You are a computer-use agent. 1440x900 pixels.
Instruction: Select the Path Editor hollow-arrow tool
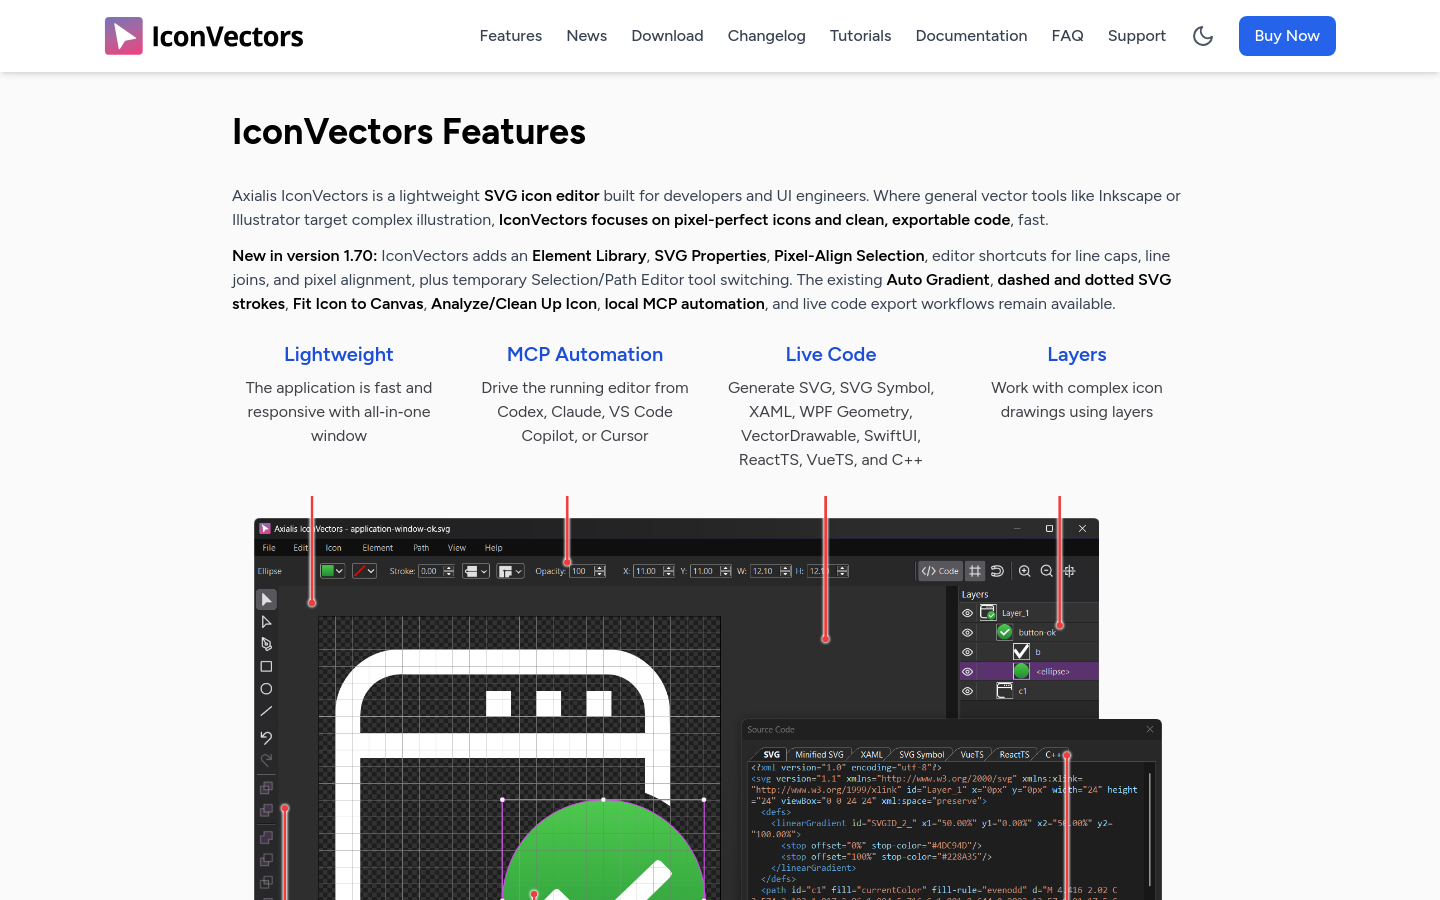[x=266, y=622]
